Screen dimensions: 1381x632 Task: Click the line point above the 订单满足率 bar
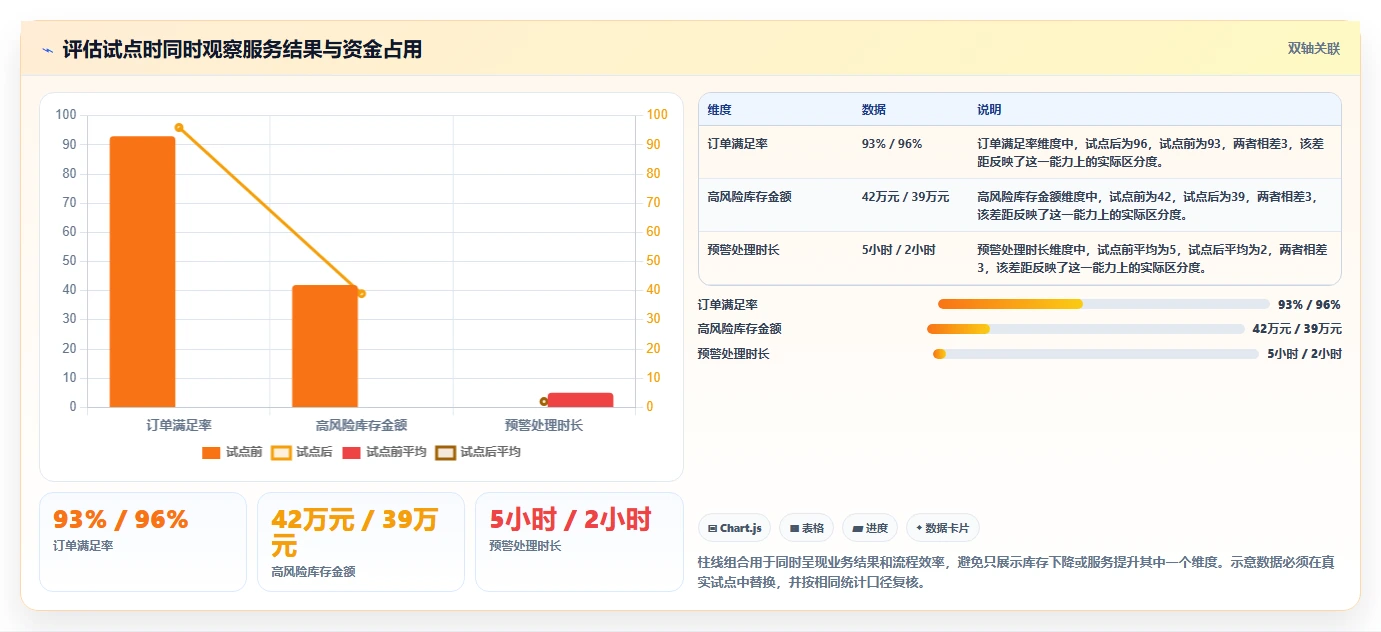pos(179,128)
